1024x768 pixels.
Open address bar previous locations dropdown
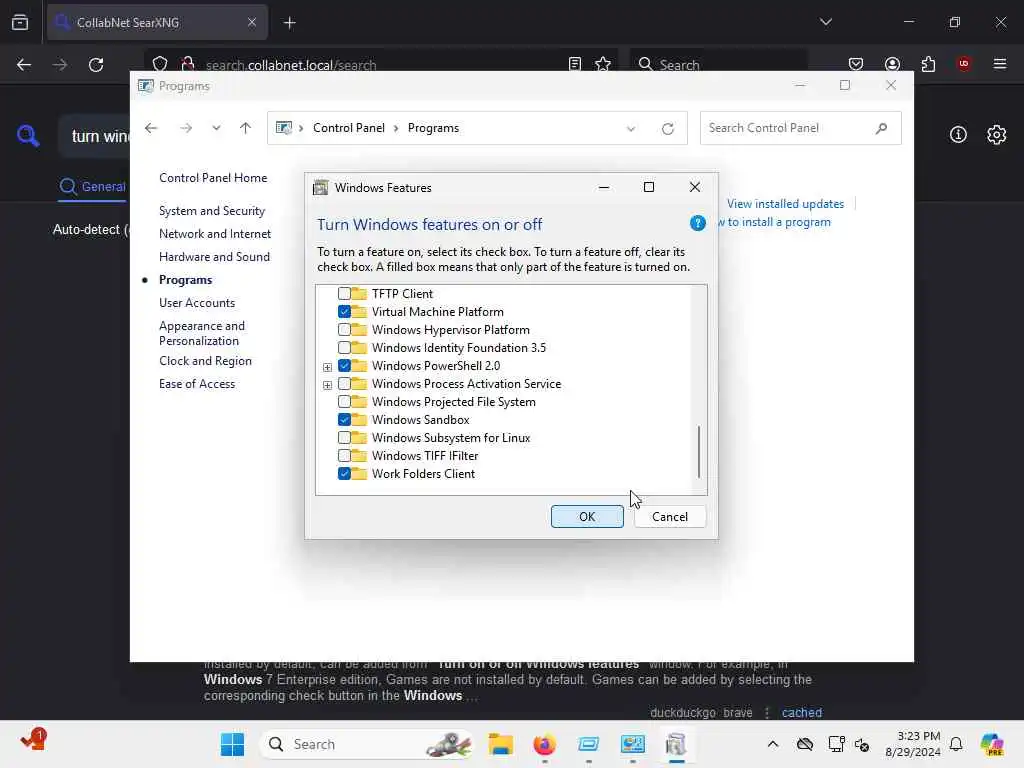pyautogui.click(x=631, y=129)
